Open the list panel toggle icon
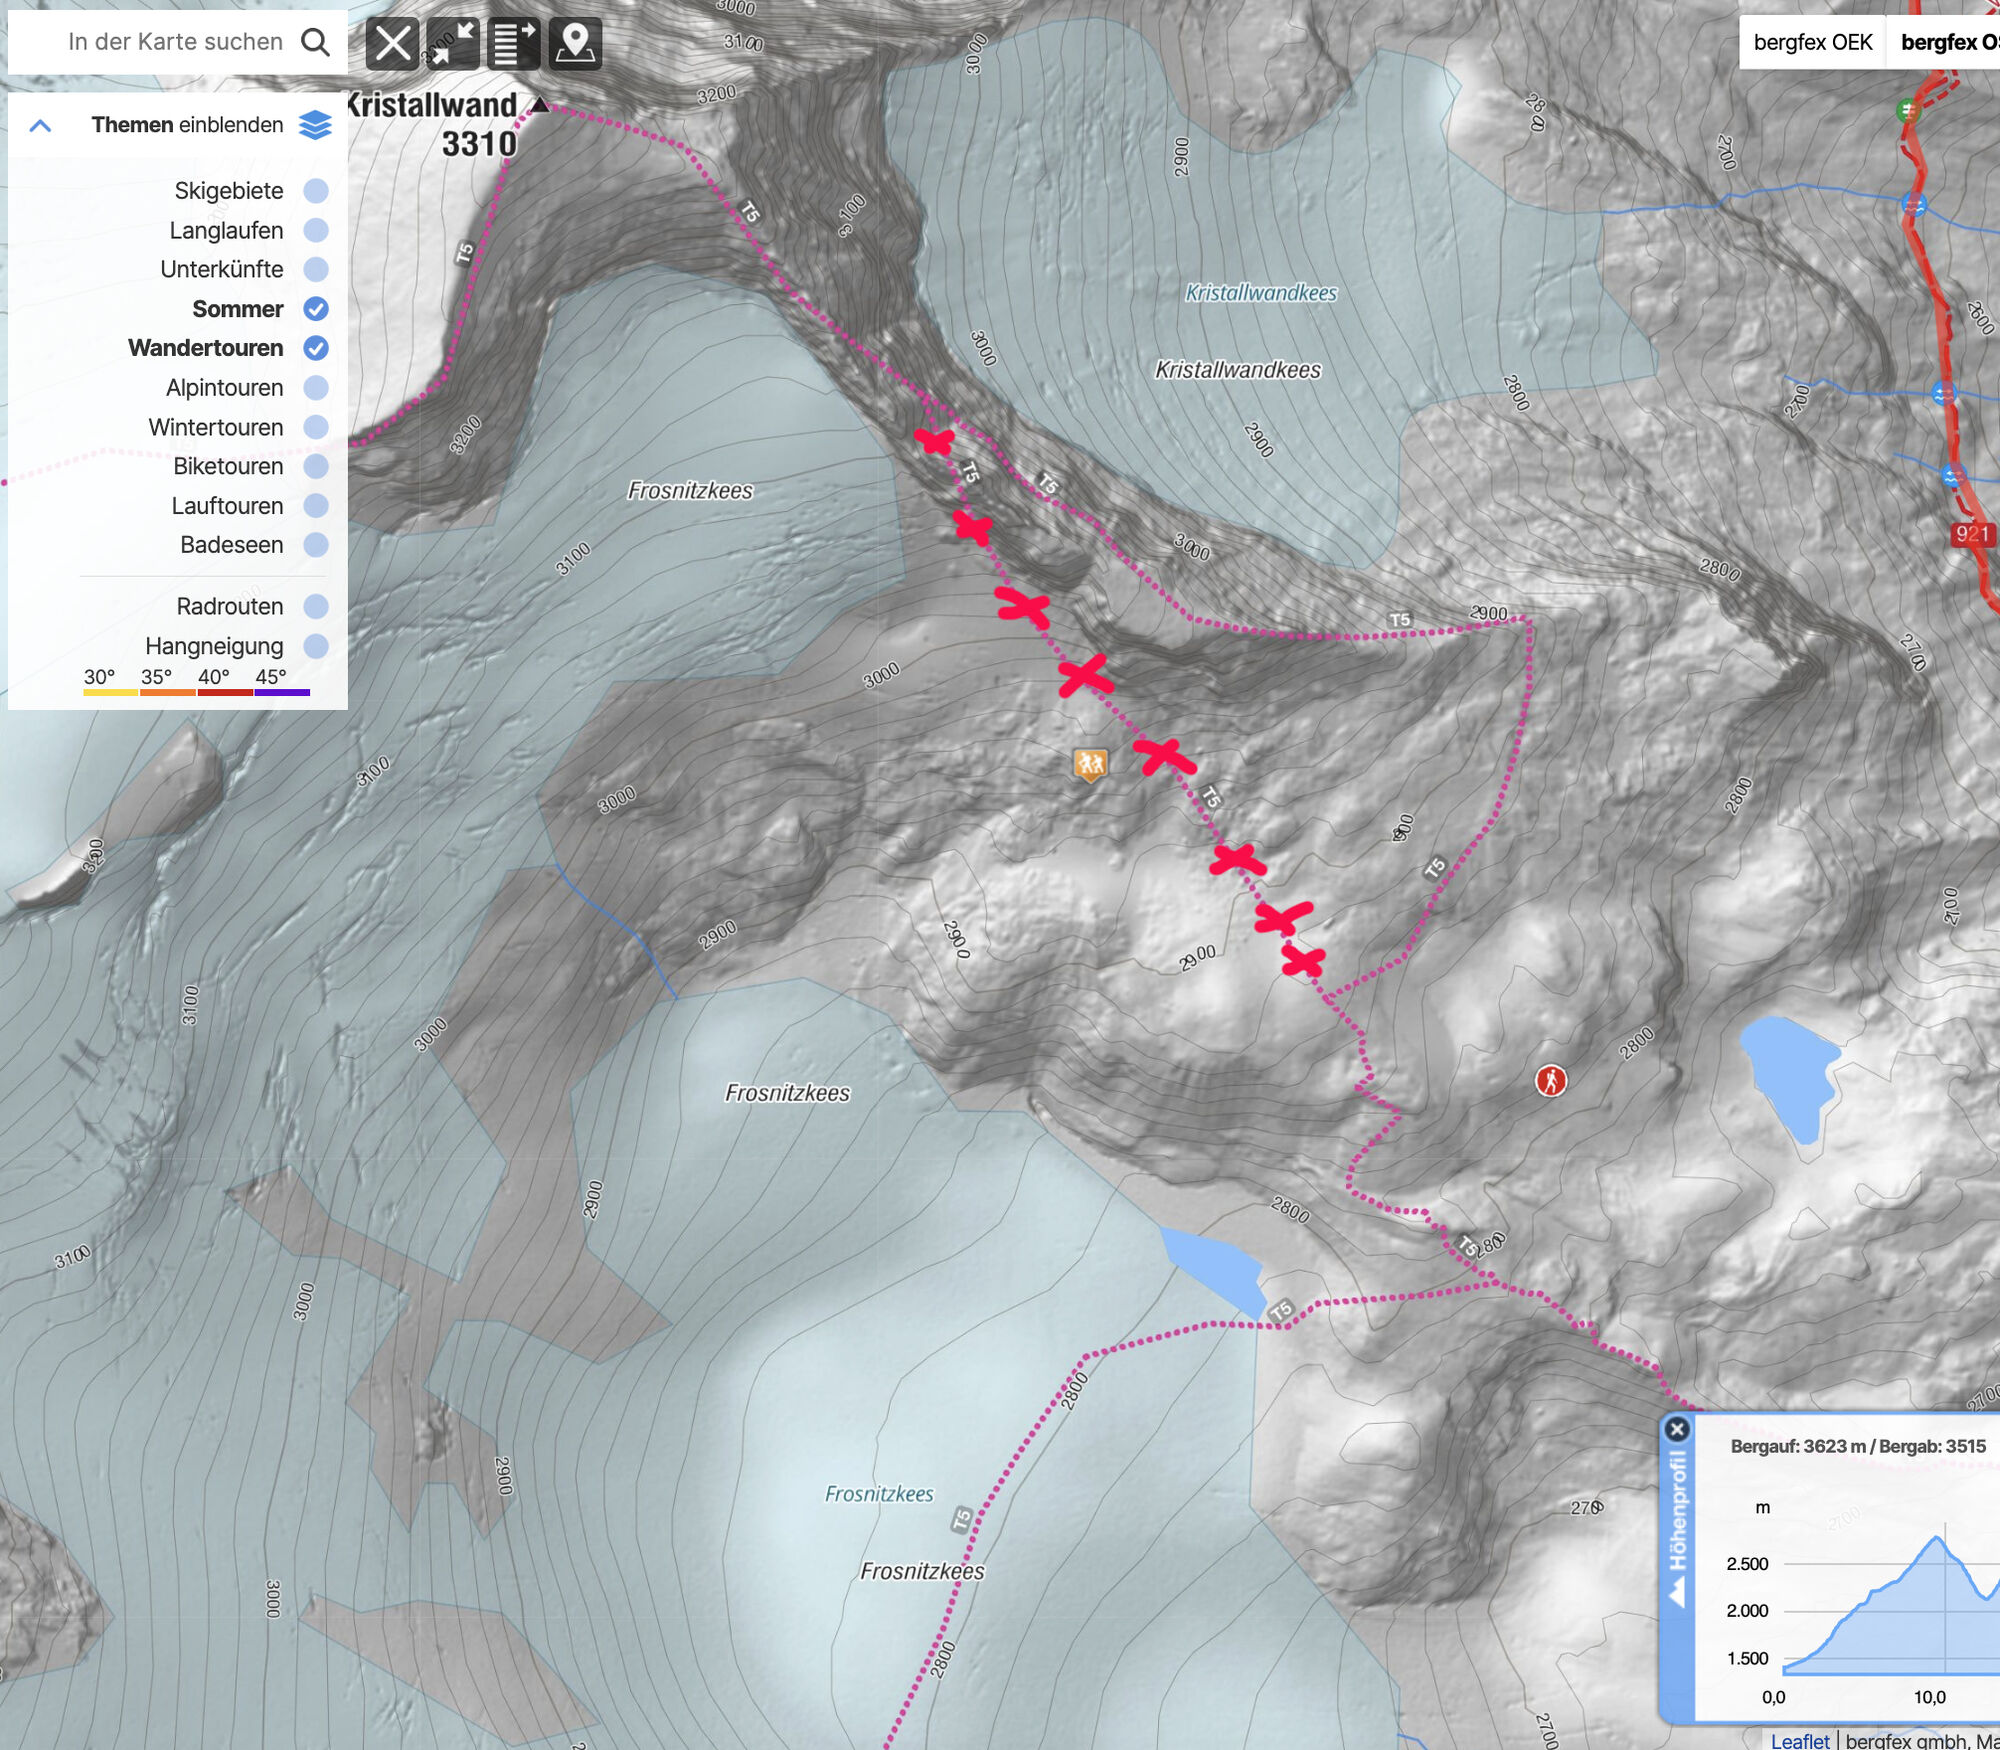Image resolution: width=2000 pixels, height=1750 pixels. 514,44
